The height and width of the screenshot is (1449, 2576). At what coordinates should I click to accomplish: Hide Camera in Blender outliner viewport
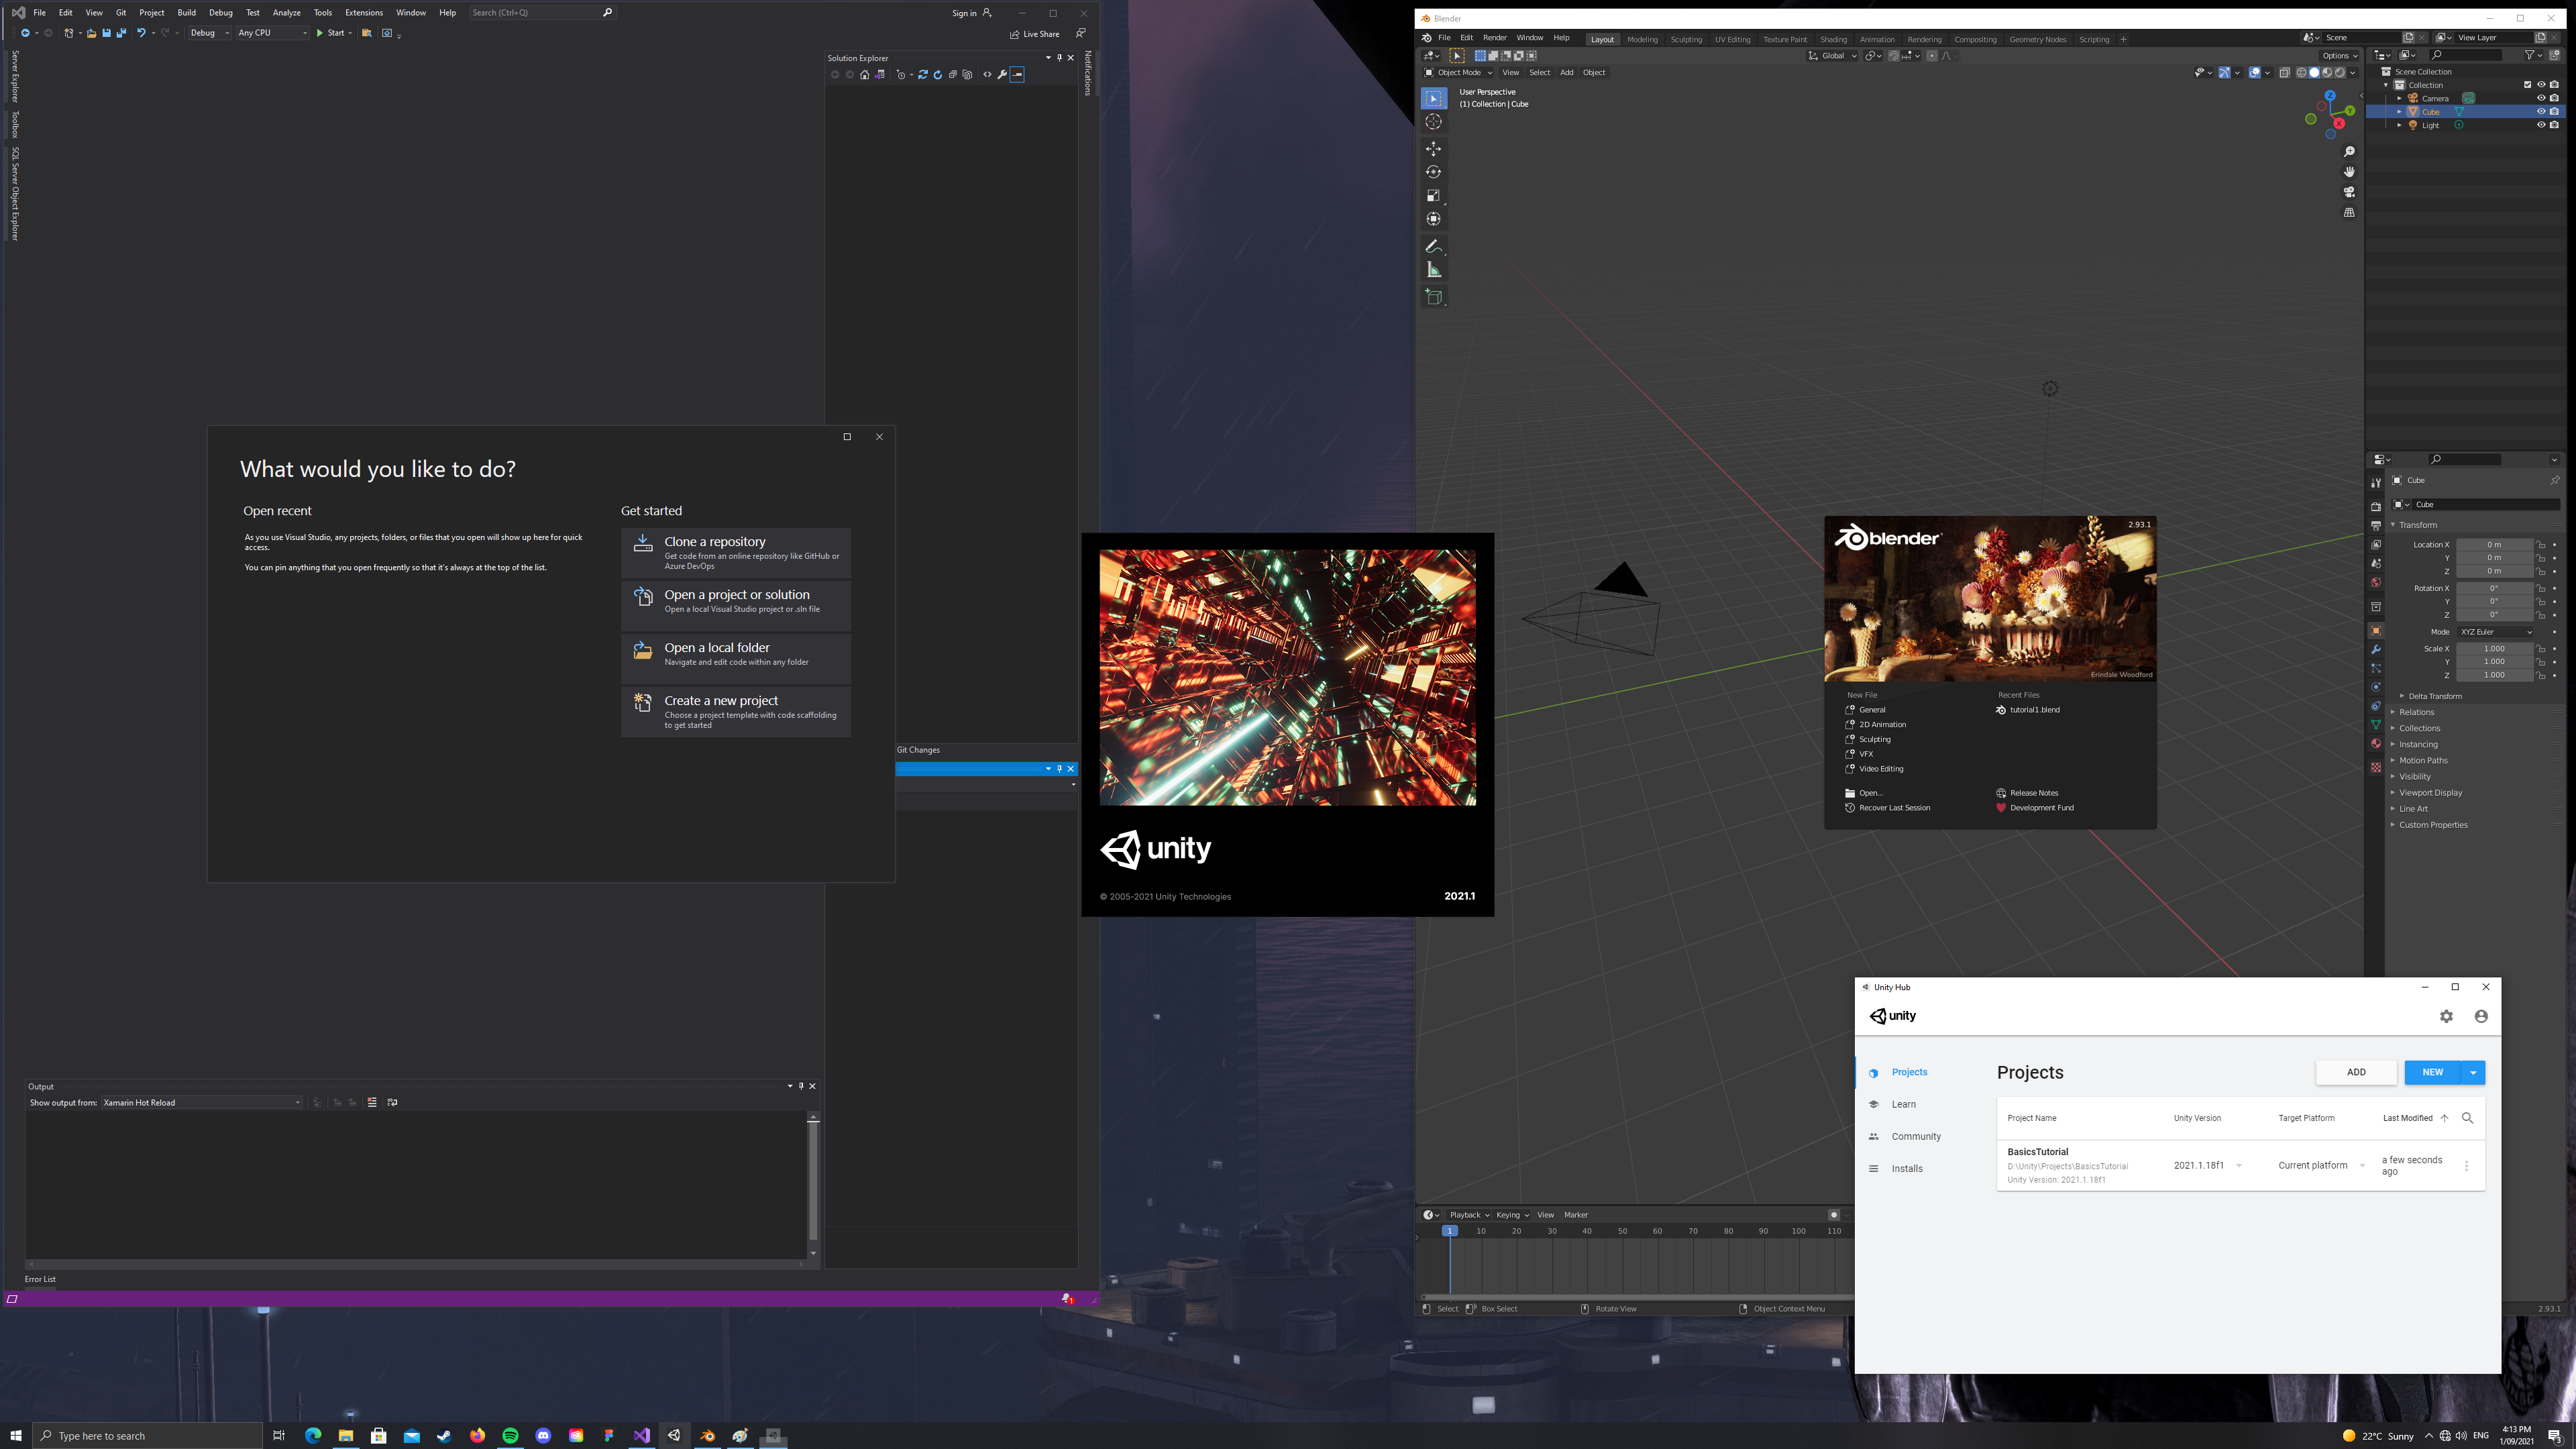click(x=2541, y=98)
